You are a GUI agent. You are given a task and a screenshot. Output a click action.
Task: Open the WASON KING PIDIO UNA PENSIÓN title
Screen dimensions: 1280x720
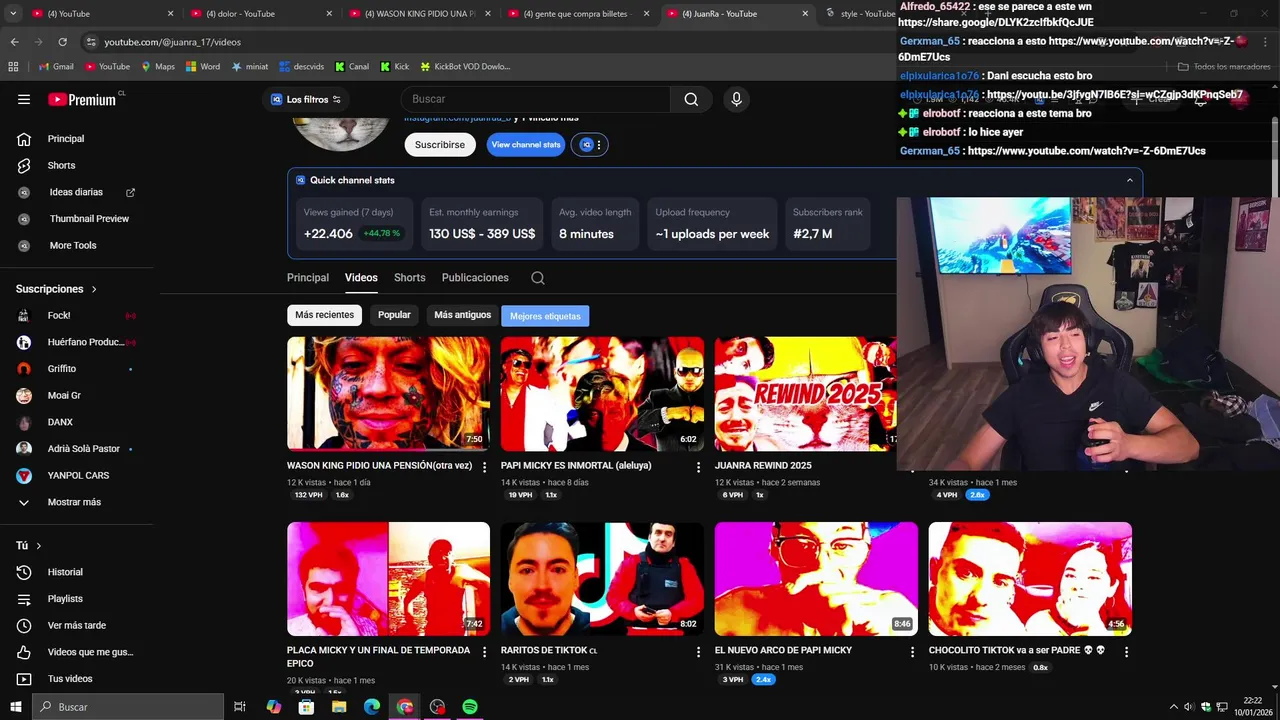379,466
